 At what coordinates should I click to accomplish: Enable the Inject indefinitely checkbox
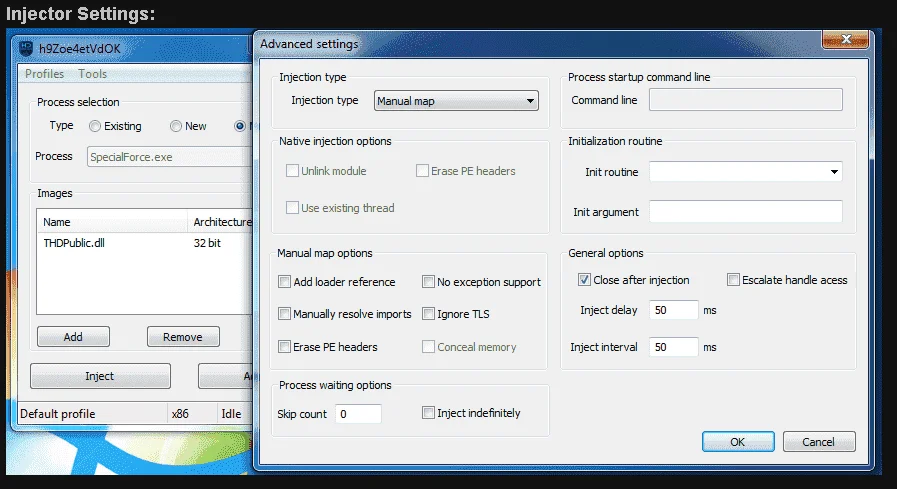[428, 412]
